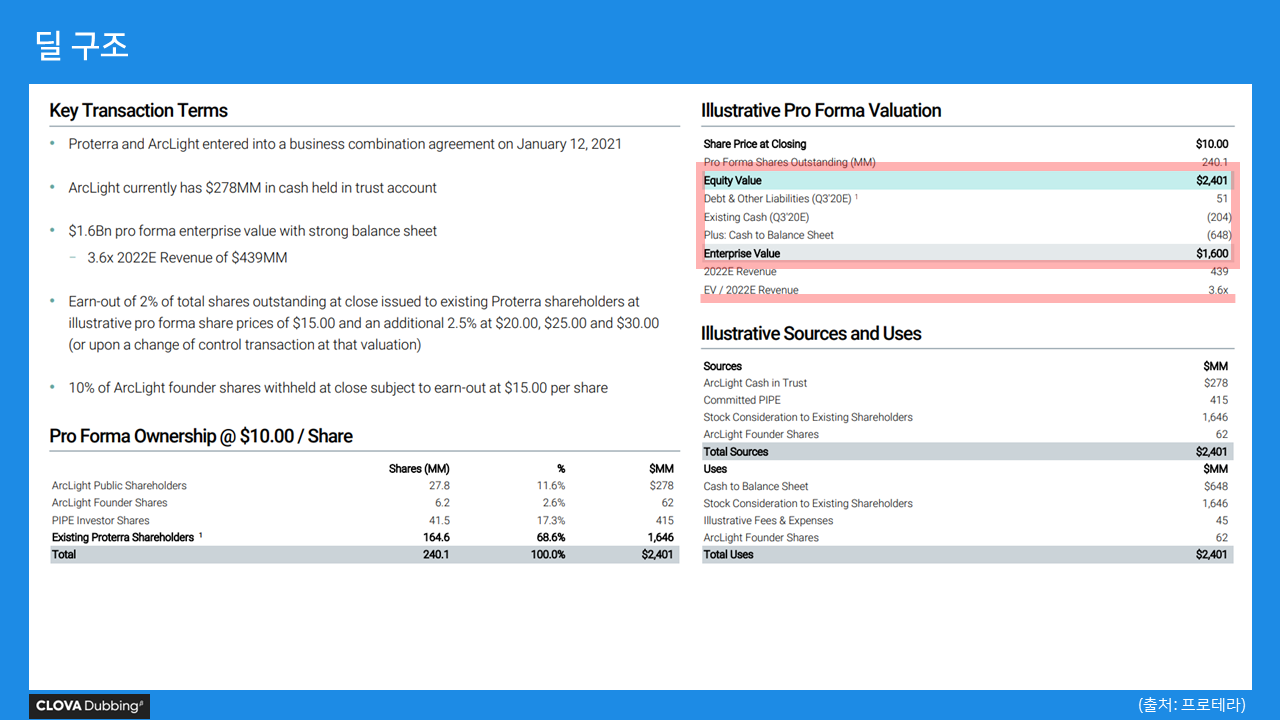Click the 'Illustrative Pro Forma Valuation' heading
This screenshot has height=720, width=1280.
pyautogui.click(x=821, y=111)
